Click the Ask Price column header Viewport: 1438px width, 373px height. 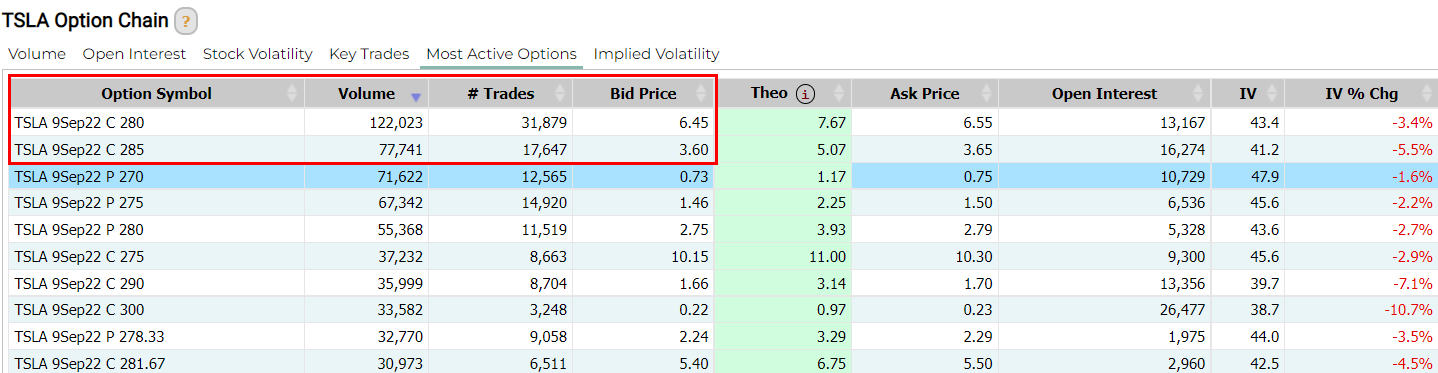coord(925,94)
